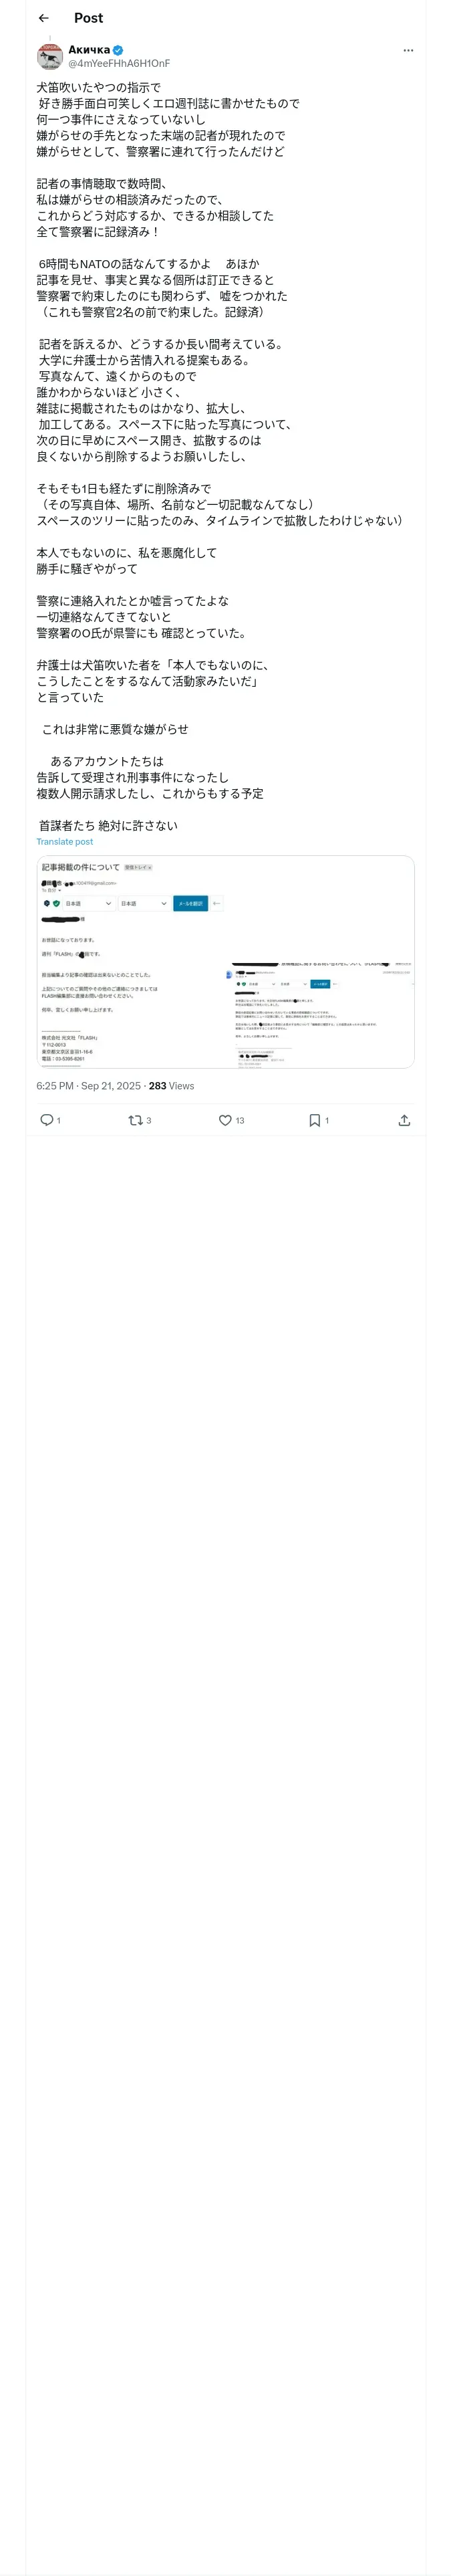This screenshot has height=2576, width=451.
Task: Click the 283 Views count
Action: [x=172, y=1086]
